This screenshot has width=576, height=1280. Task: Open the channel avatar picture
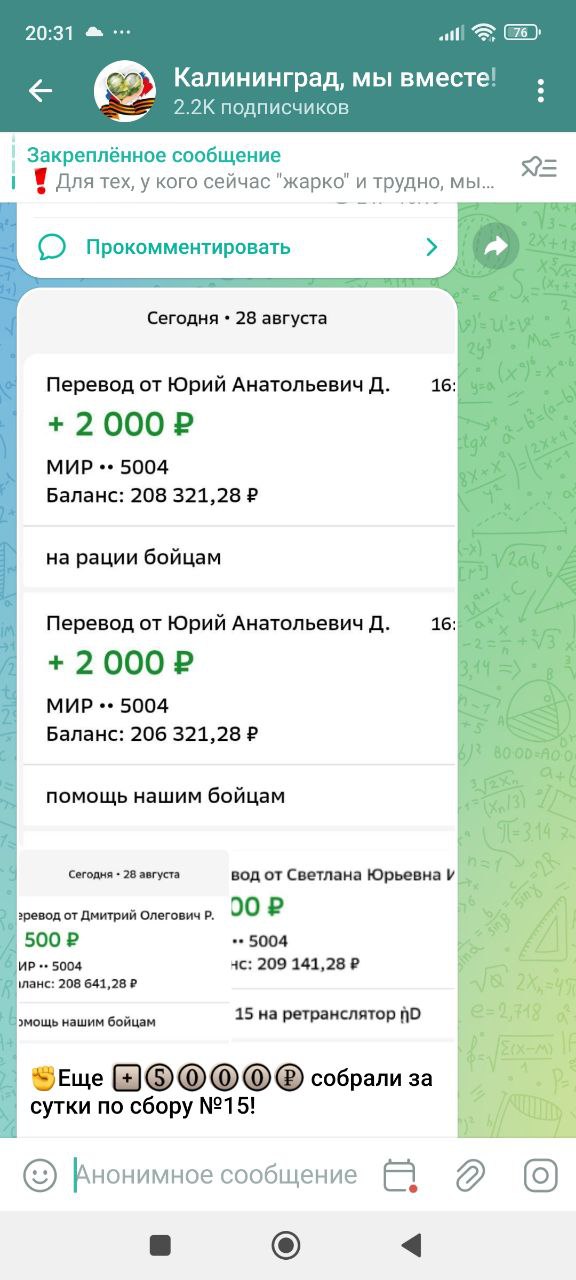[125, 91]
